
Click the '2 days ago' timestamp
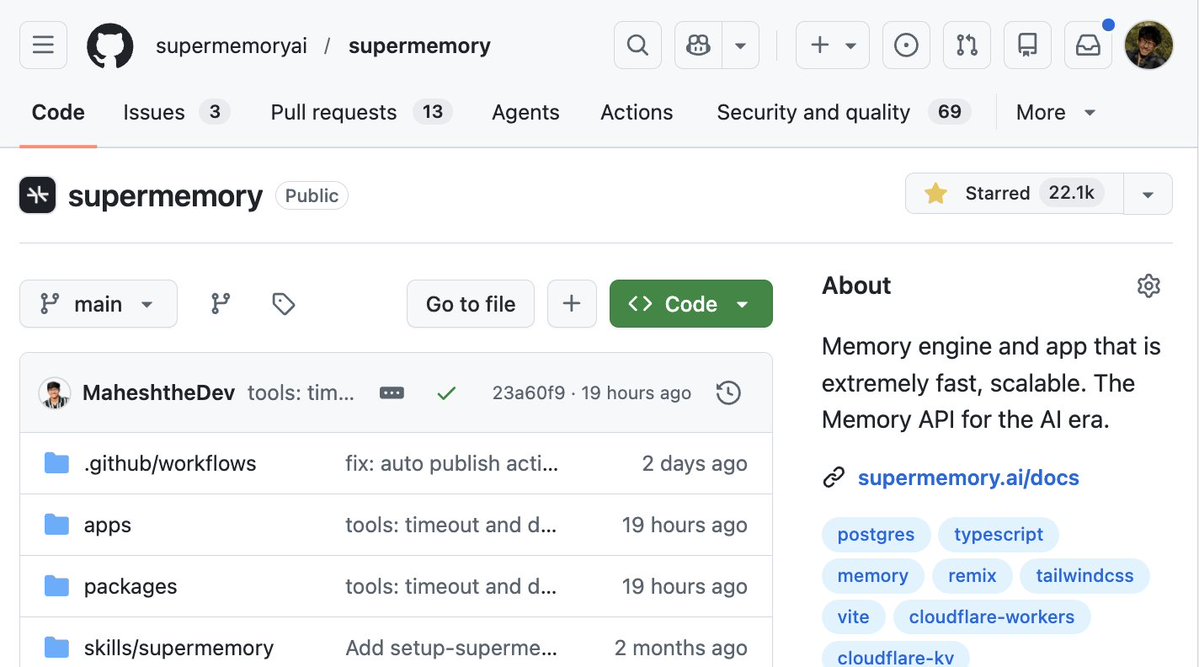694,464
